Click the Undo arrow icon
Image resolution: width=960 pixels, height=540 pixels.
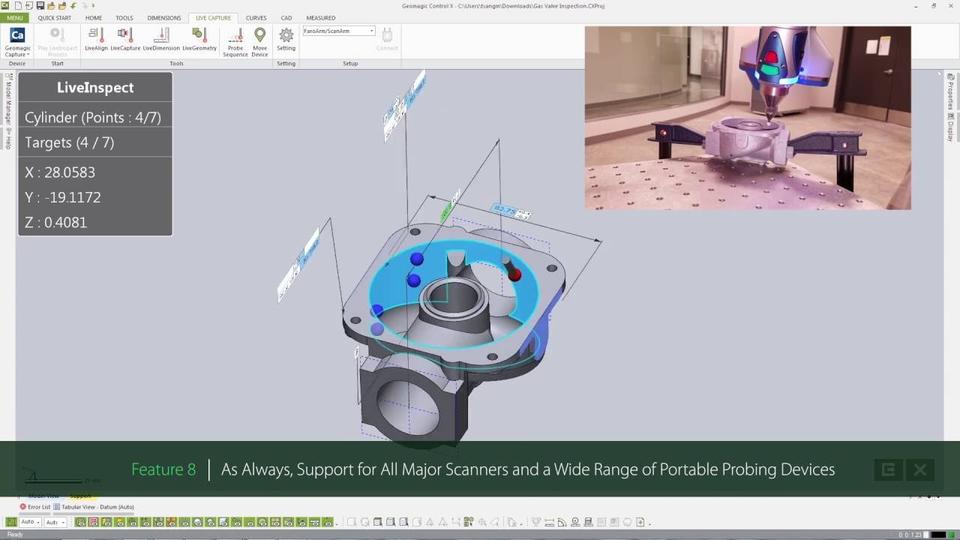73,6
